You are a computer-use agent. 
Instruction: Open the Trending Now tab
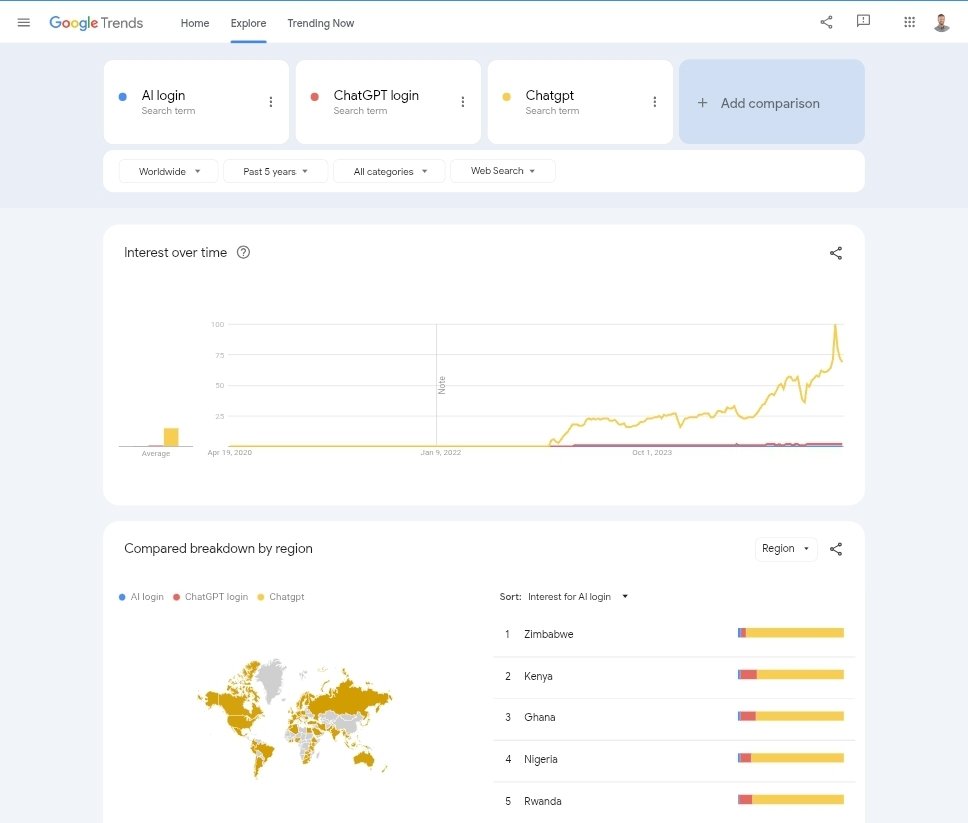(x=320, y=23)
